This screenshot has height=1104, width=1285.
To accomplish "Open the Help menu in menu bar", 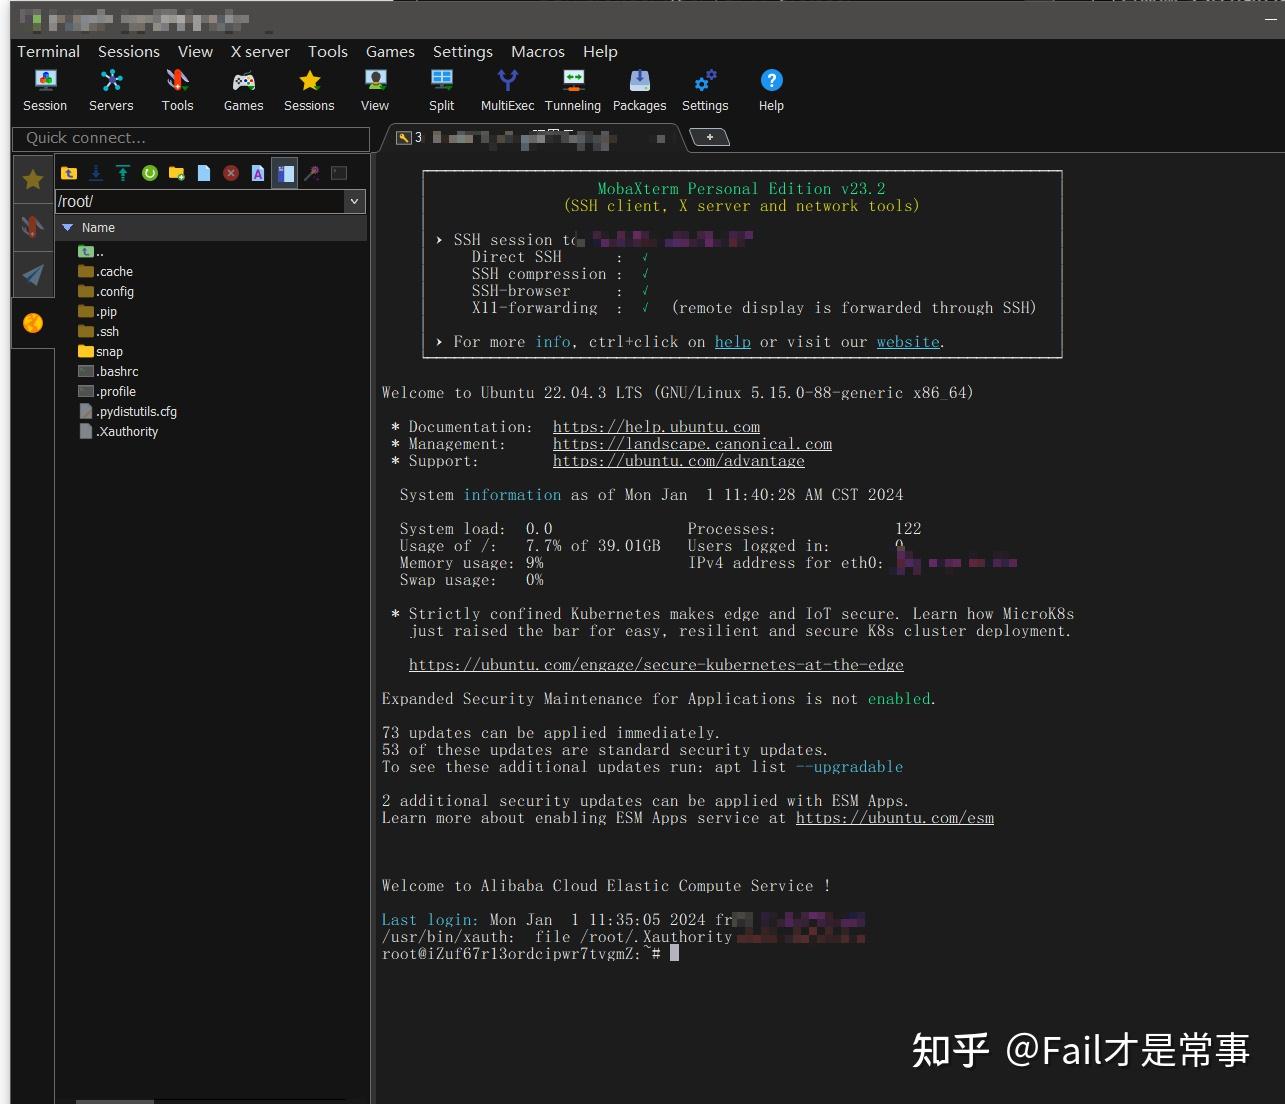I will (x=600, y=51).
